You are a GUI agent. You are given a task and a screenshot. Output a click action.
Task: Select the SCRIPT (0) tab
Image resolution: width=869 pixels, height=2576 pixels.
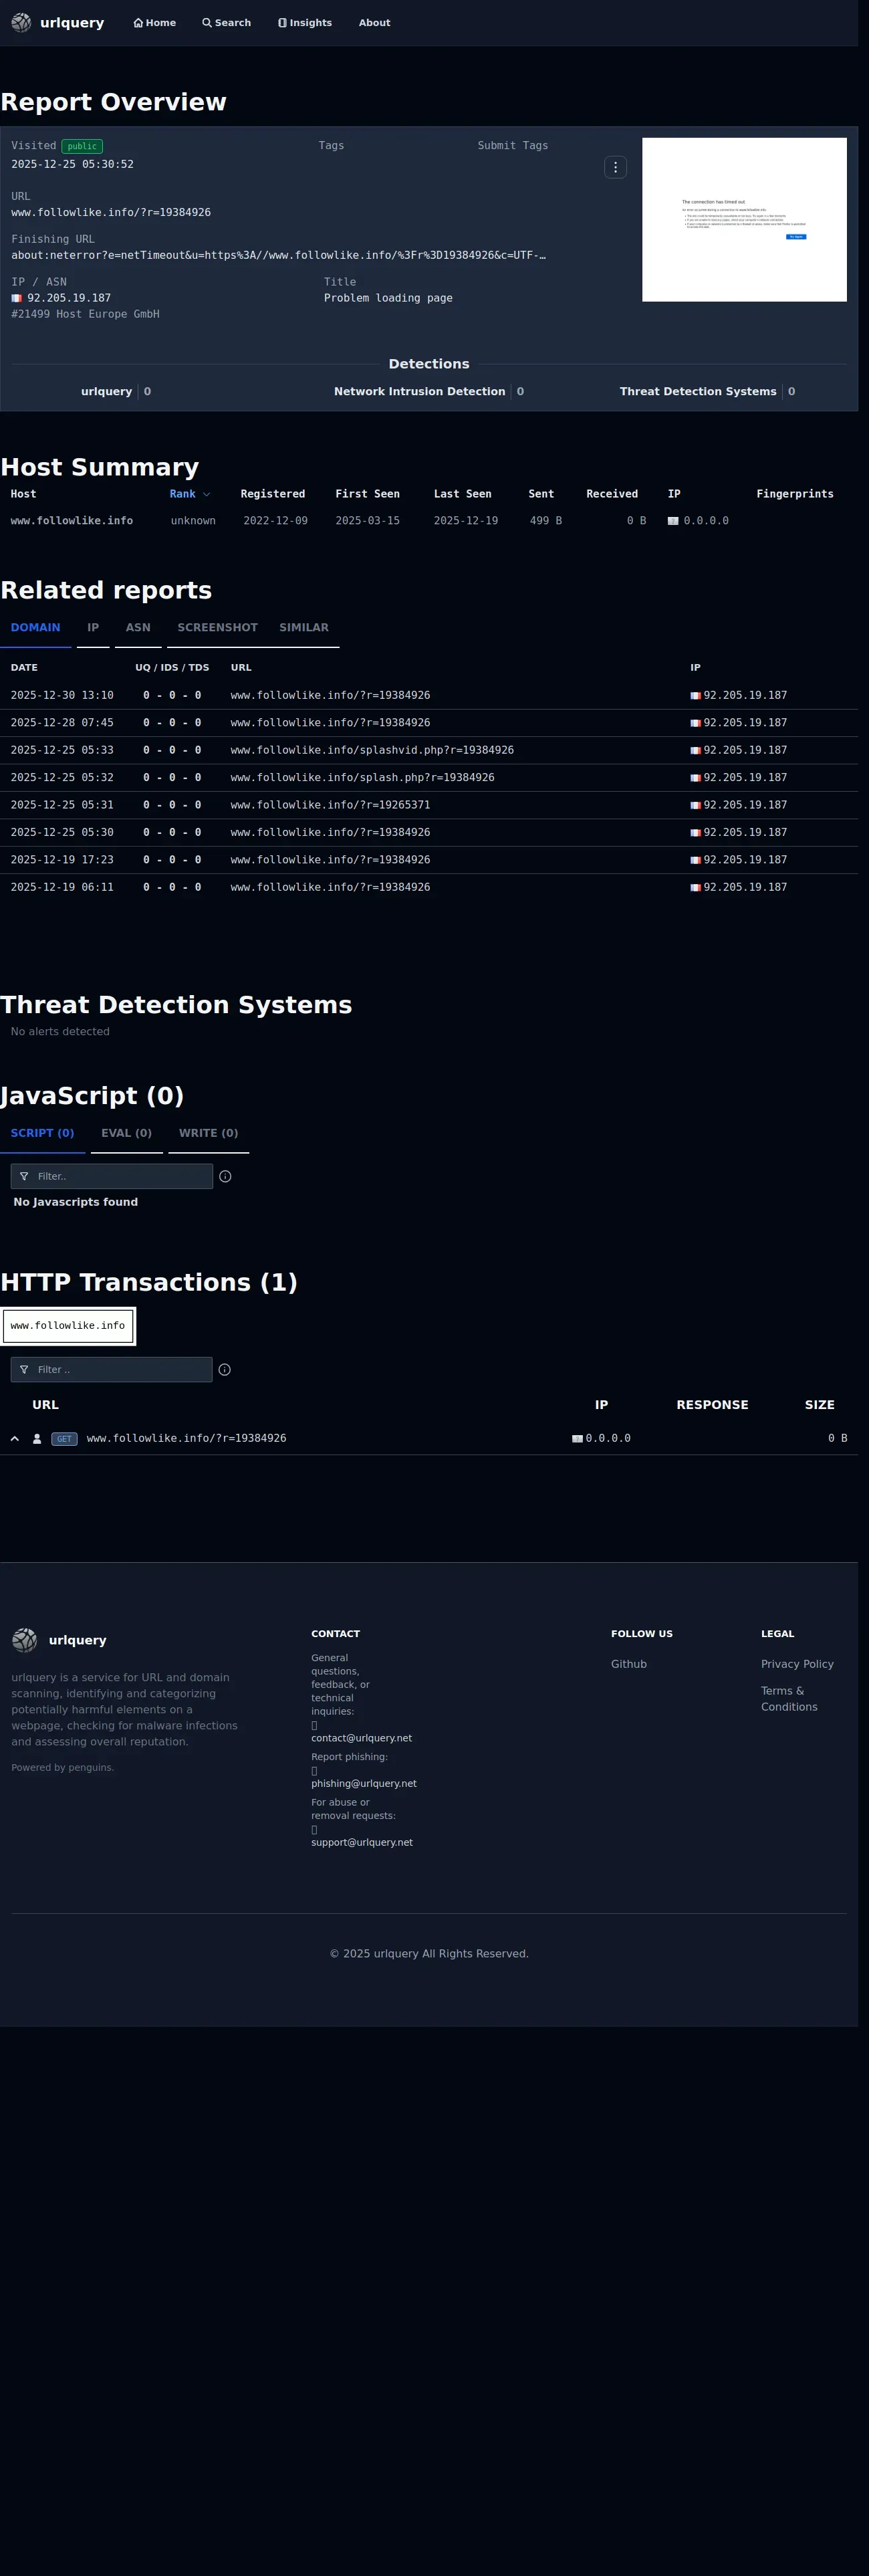coord(42,1133)
